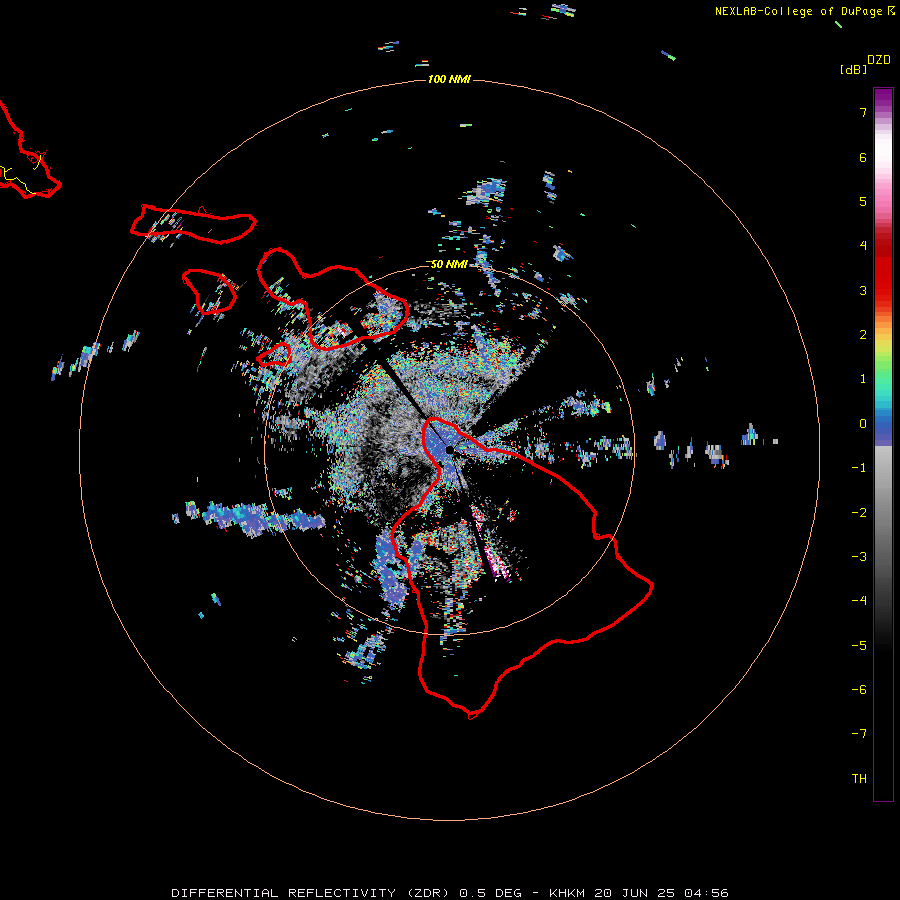Click the 2 value on color scale
This screenshot has width=900, height=900.
(863, 335)
